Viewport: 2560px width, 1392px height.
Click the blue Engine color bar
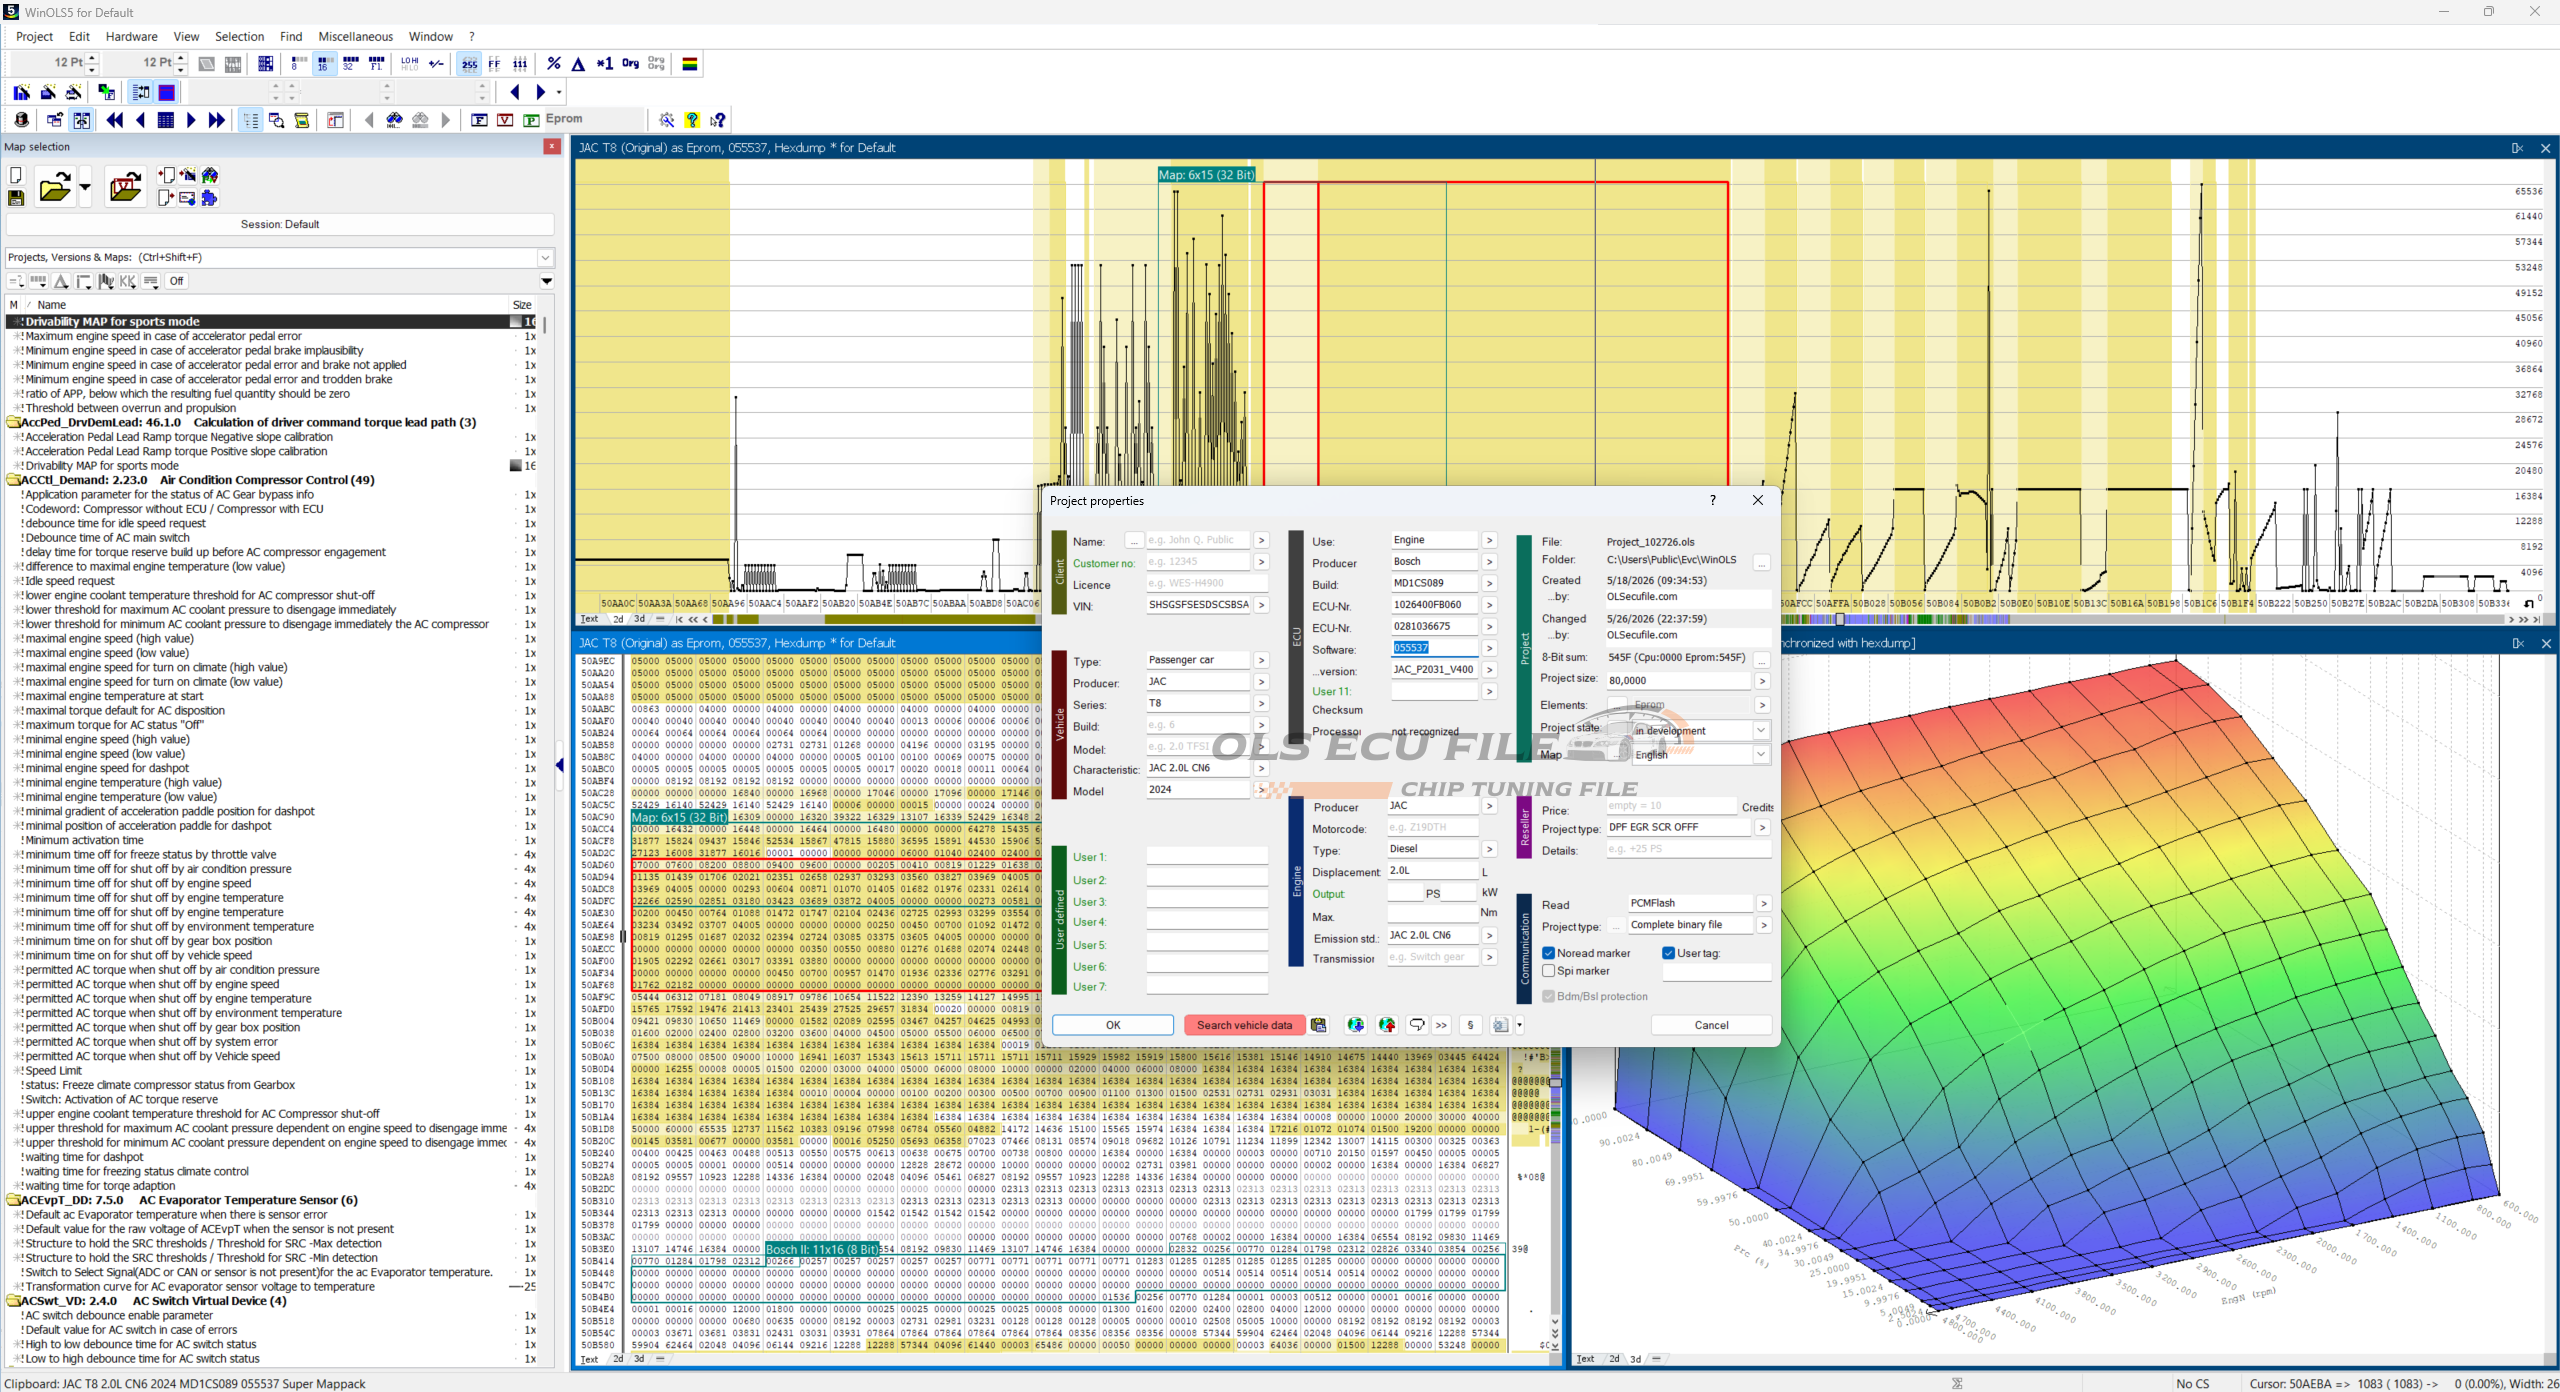[x=1297, y=881]
